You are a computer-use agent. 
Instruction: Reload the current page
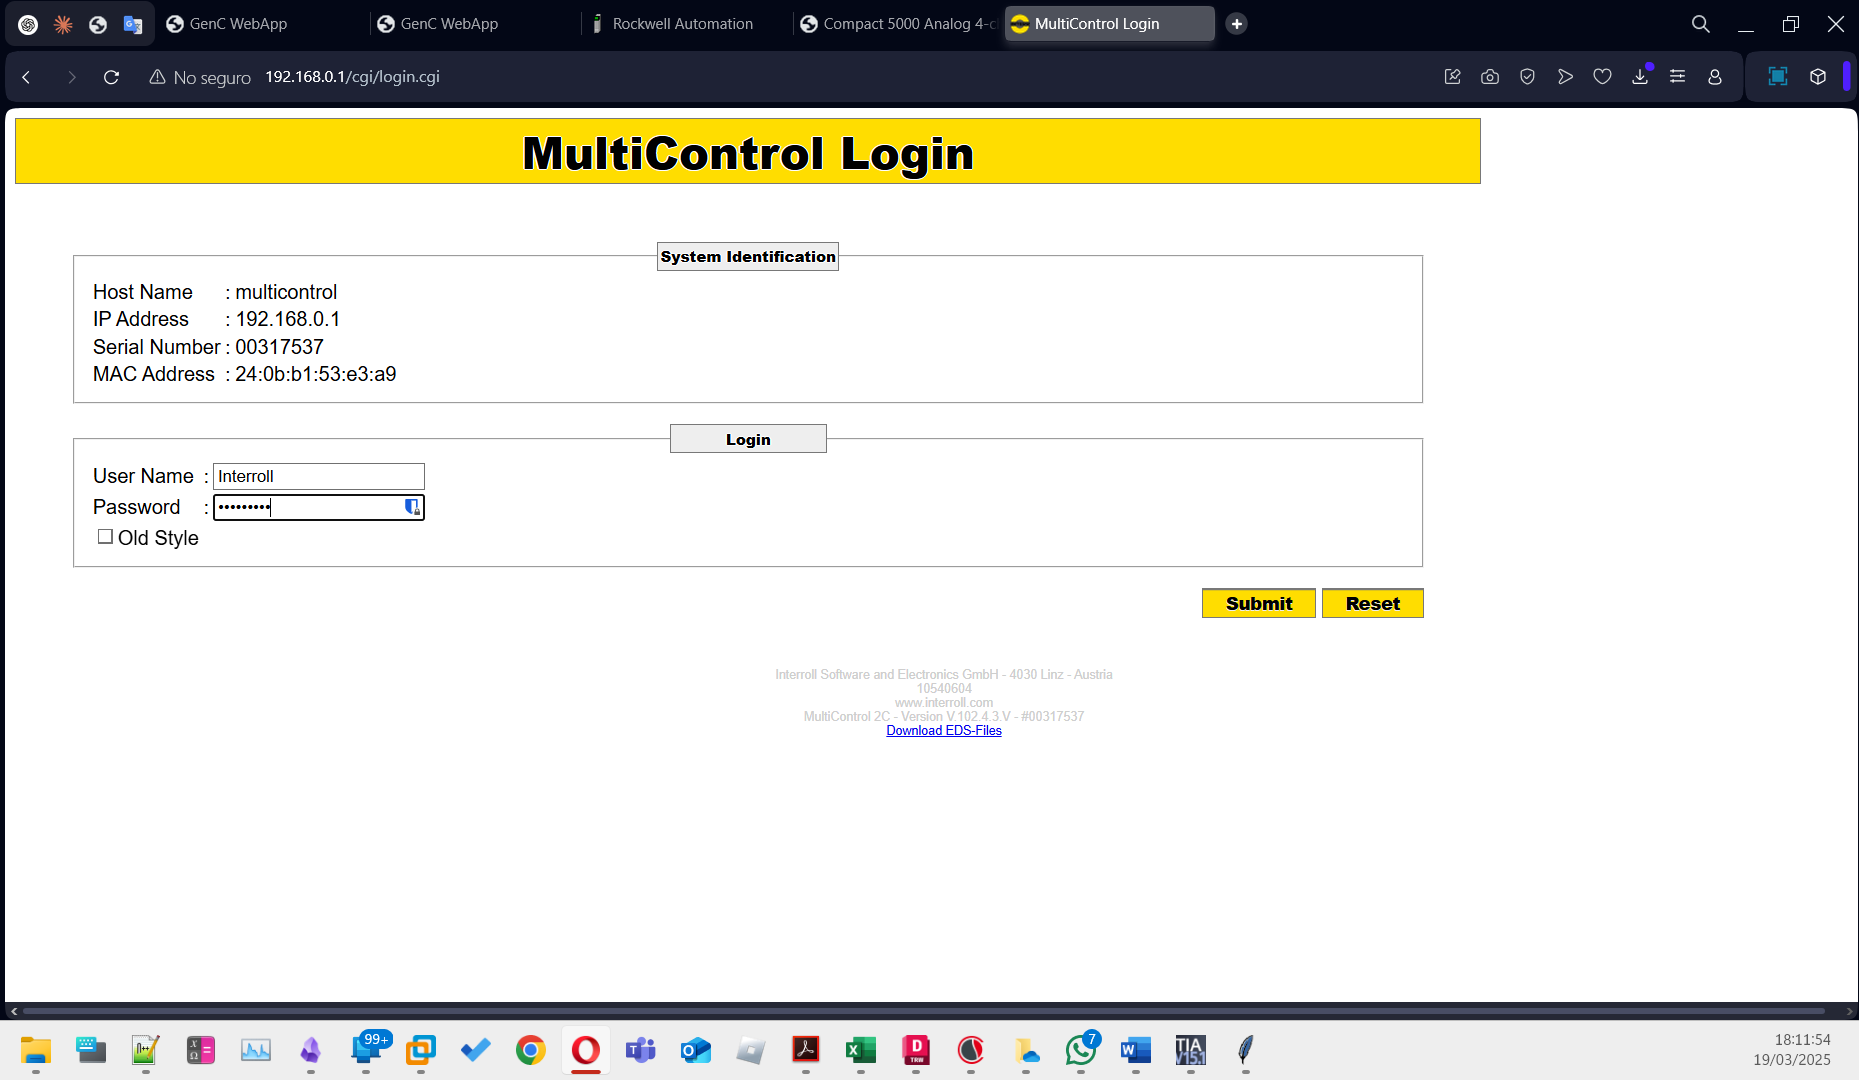111,77
